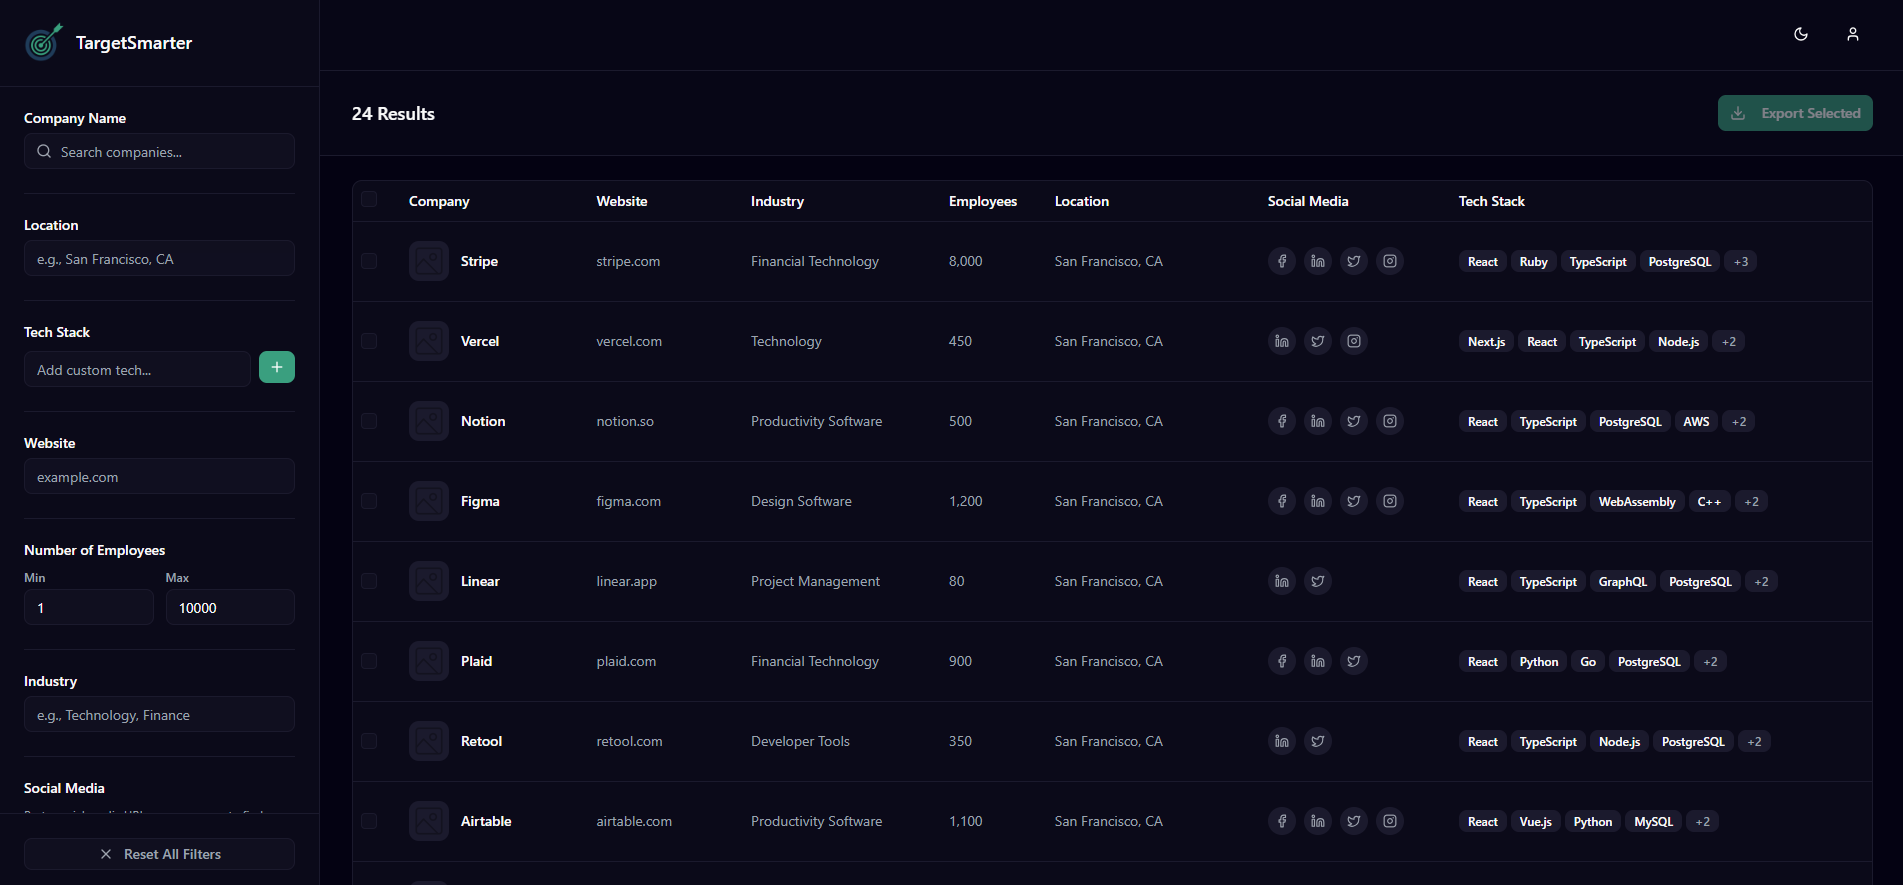Focus the Add custom tech field
The image size is (1903, 885).
tap(137, 369)
